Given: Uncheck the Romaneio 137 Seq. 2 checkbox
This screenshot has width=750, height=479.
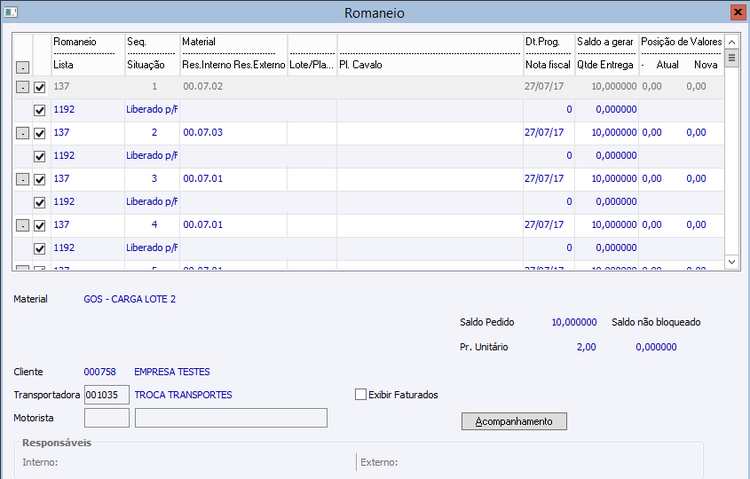Looking at the screenshot, I should [x=40, y=133].
